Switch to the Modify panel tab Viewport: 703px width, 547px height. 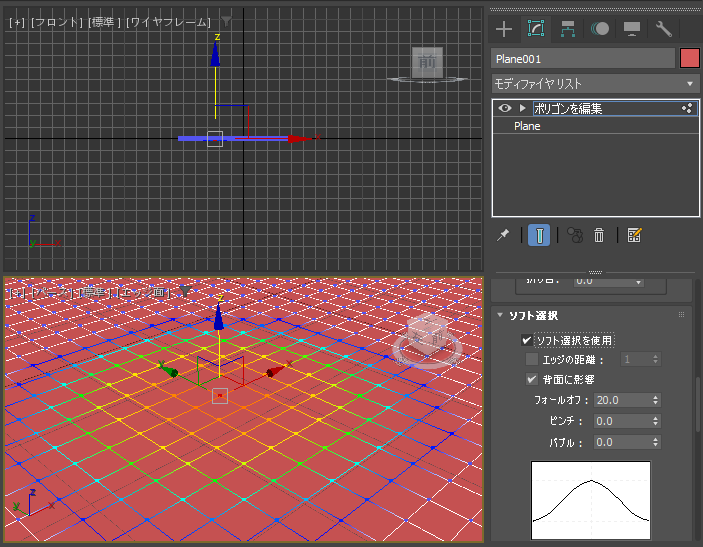pyautogui.click(x=536, y=29)
